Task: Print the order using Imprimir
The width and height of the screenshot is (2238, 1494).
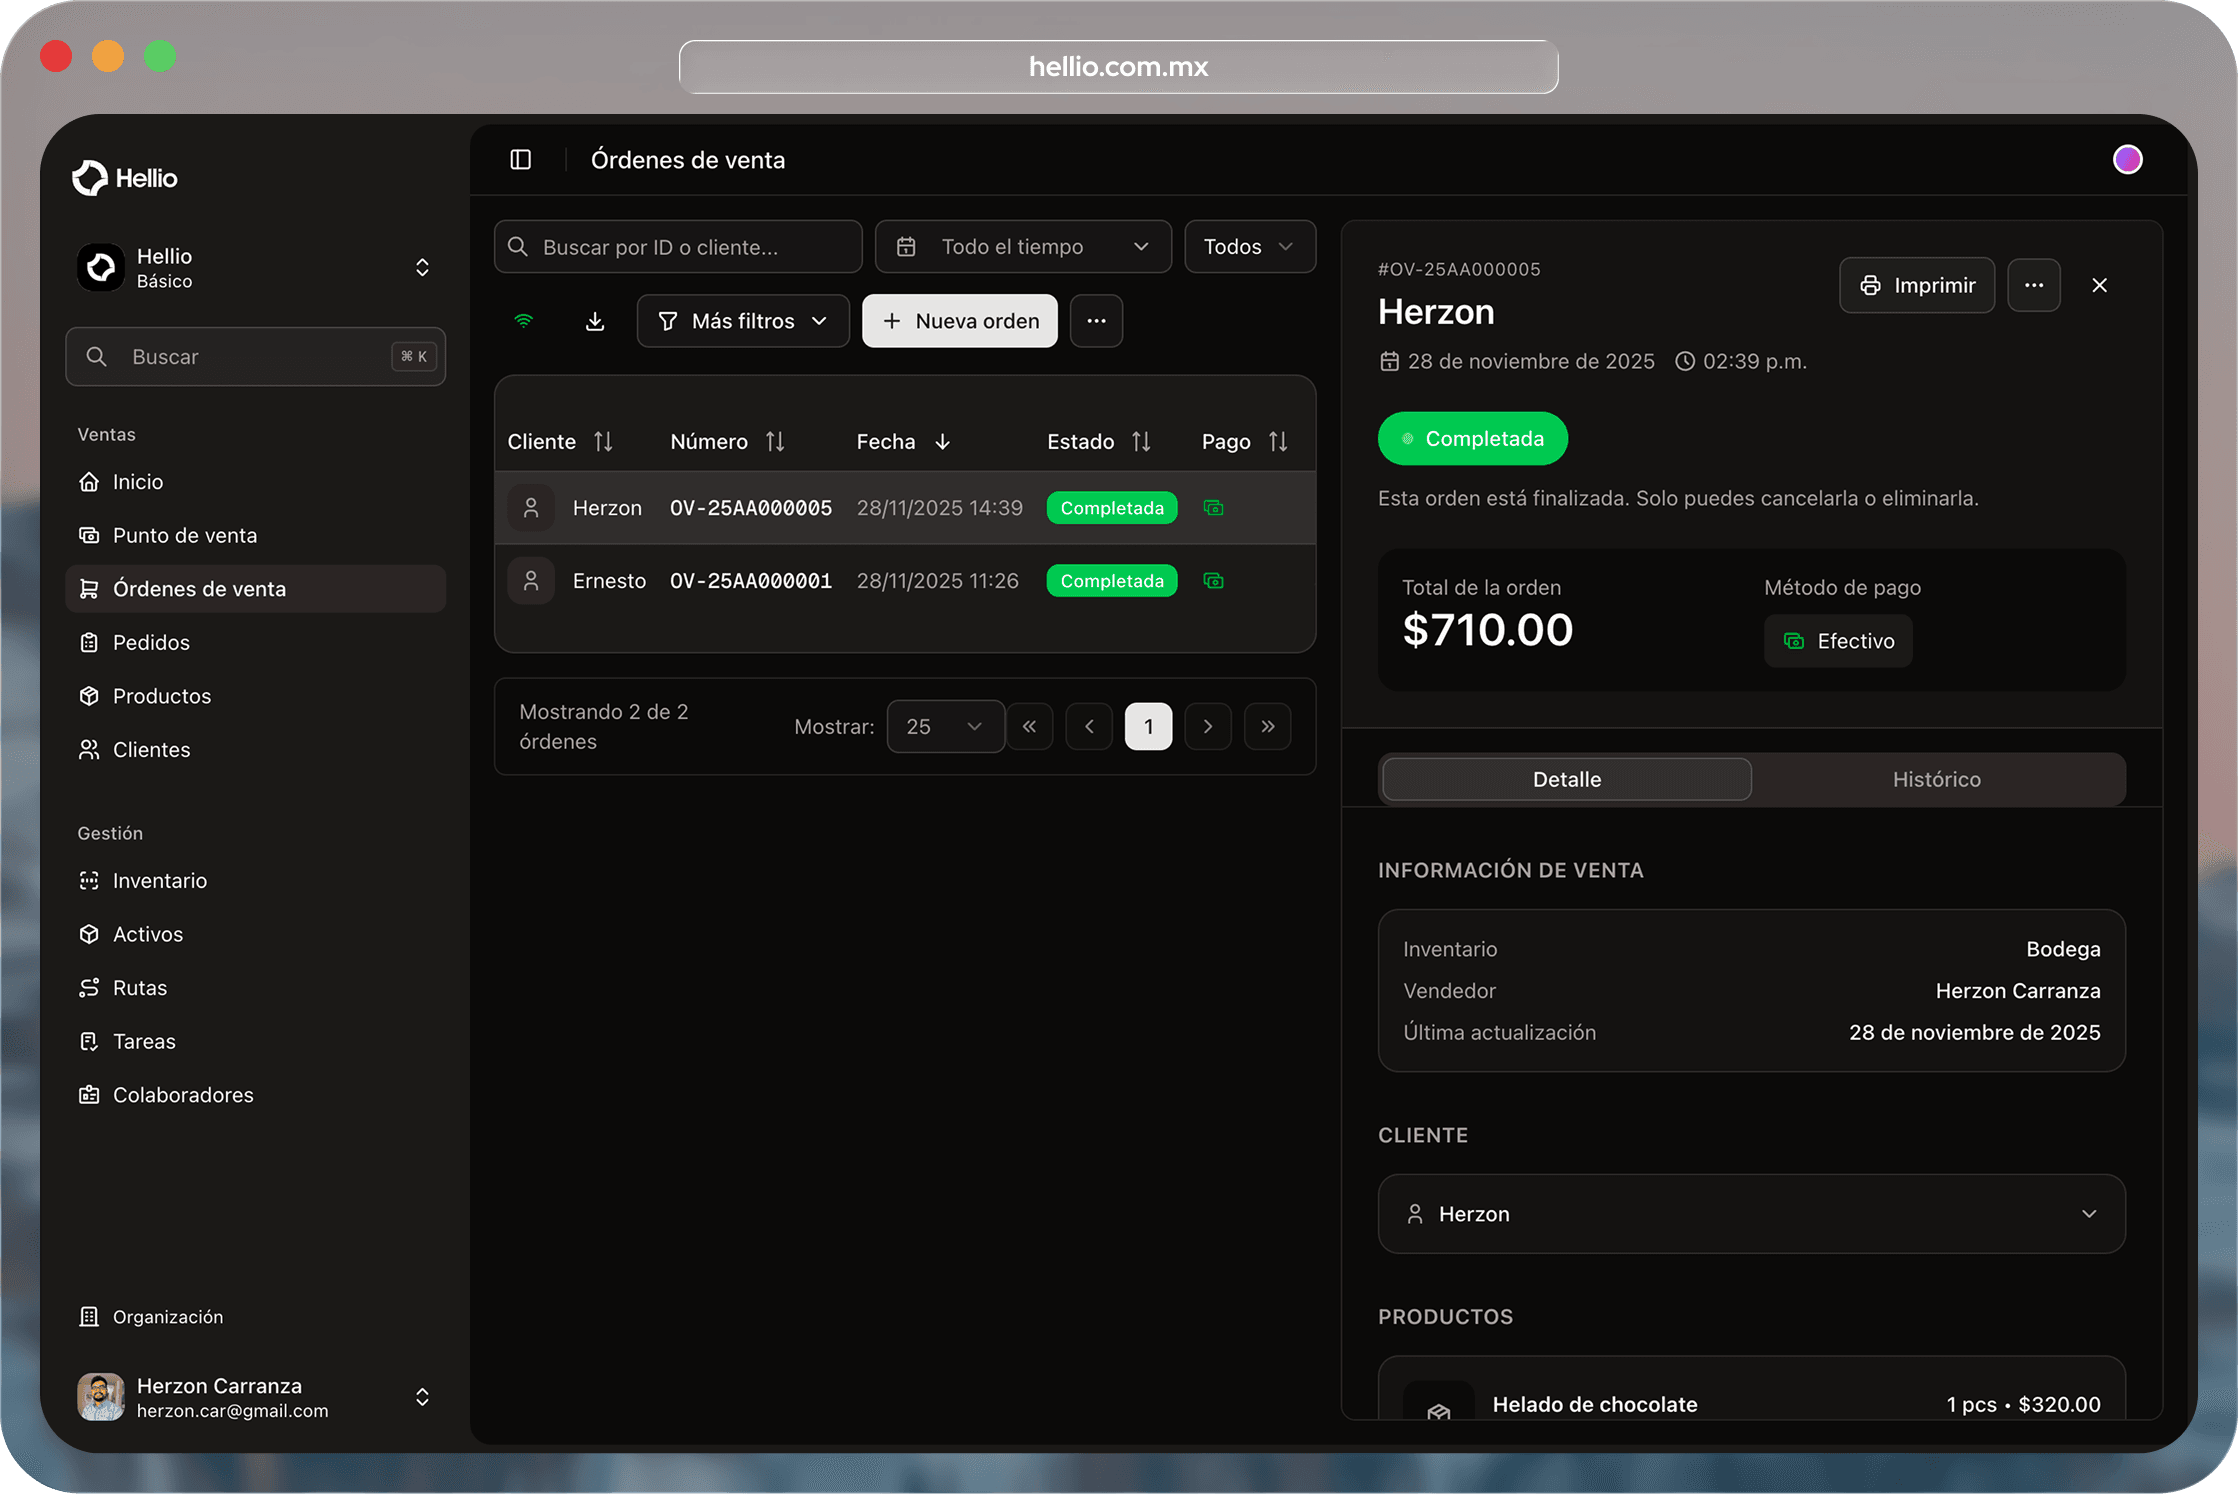Action: coord(1916,285)
